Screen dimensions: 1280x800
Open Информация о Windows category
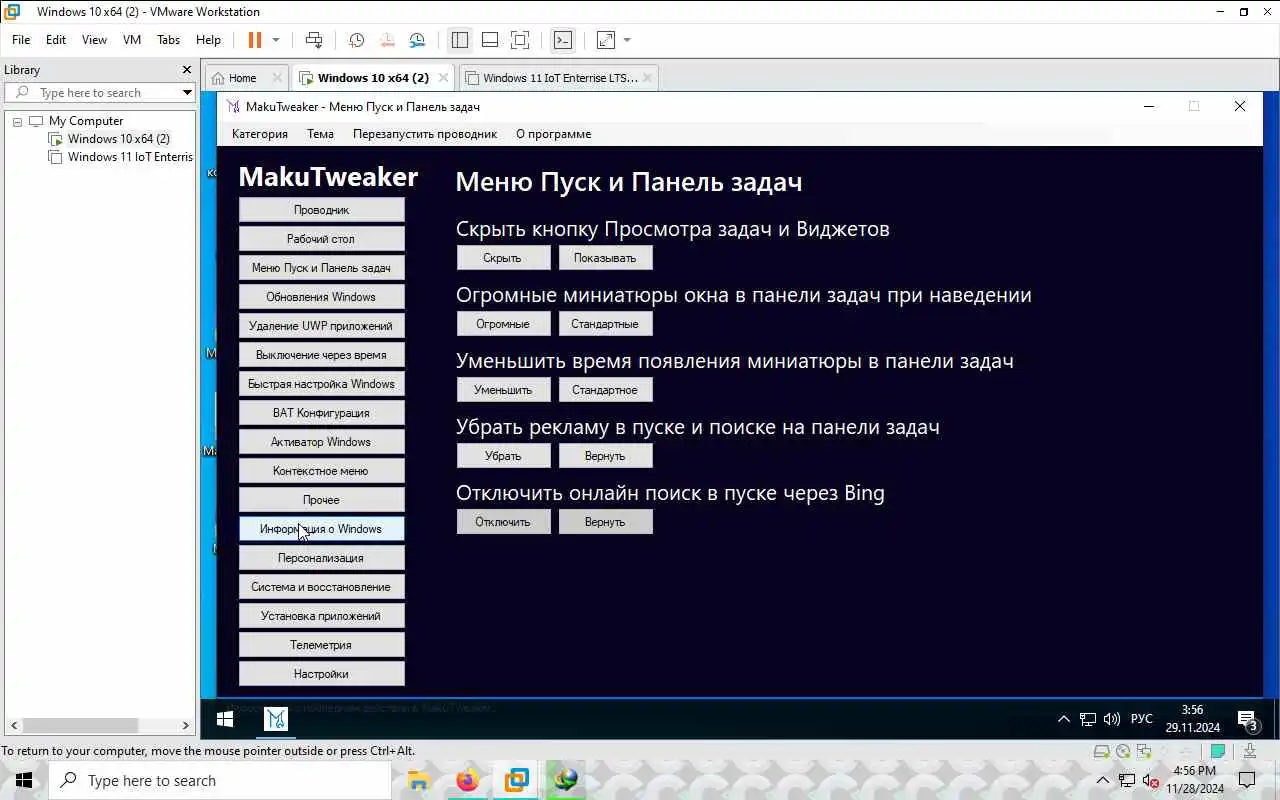[321, 529]
